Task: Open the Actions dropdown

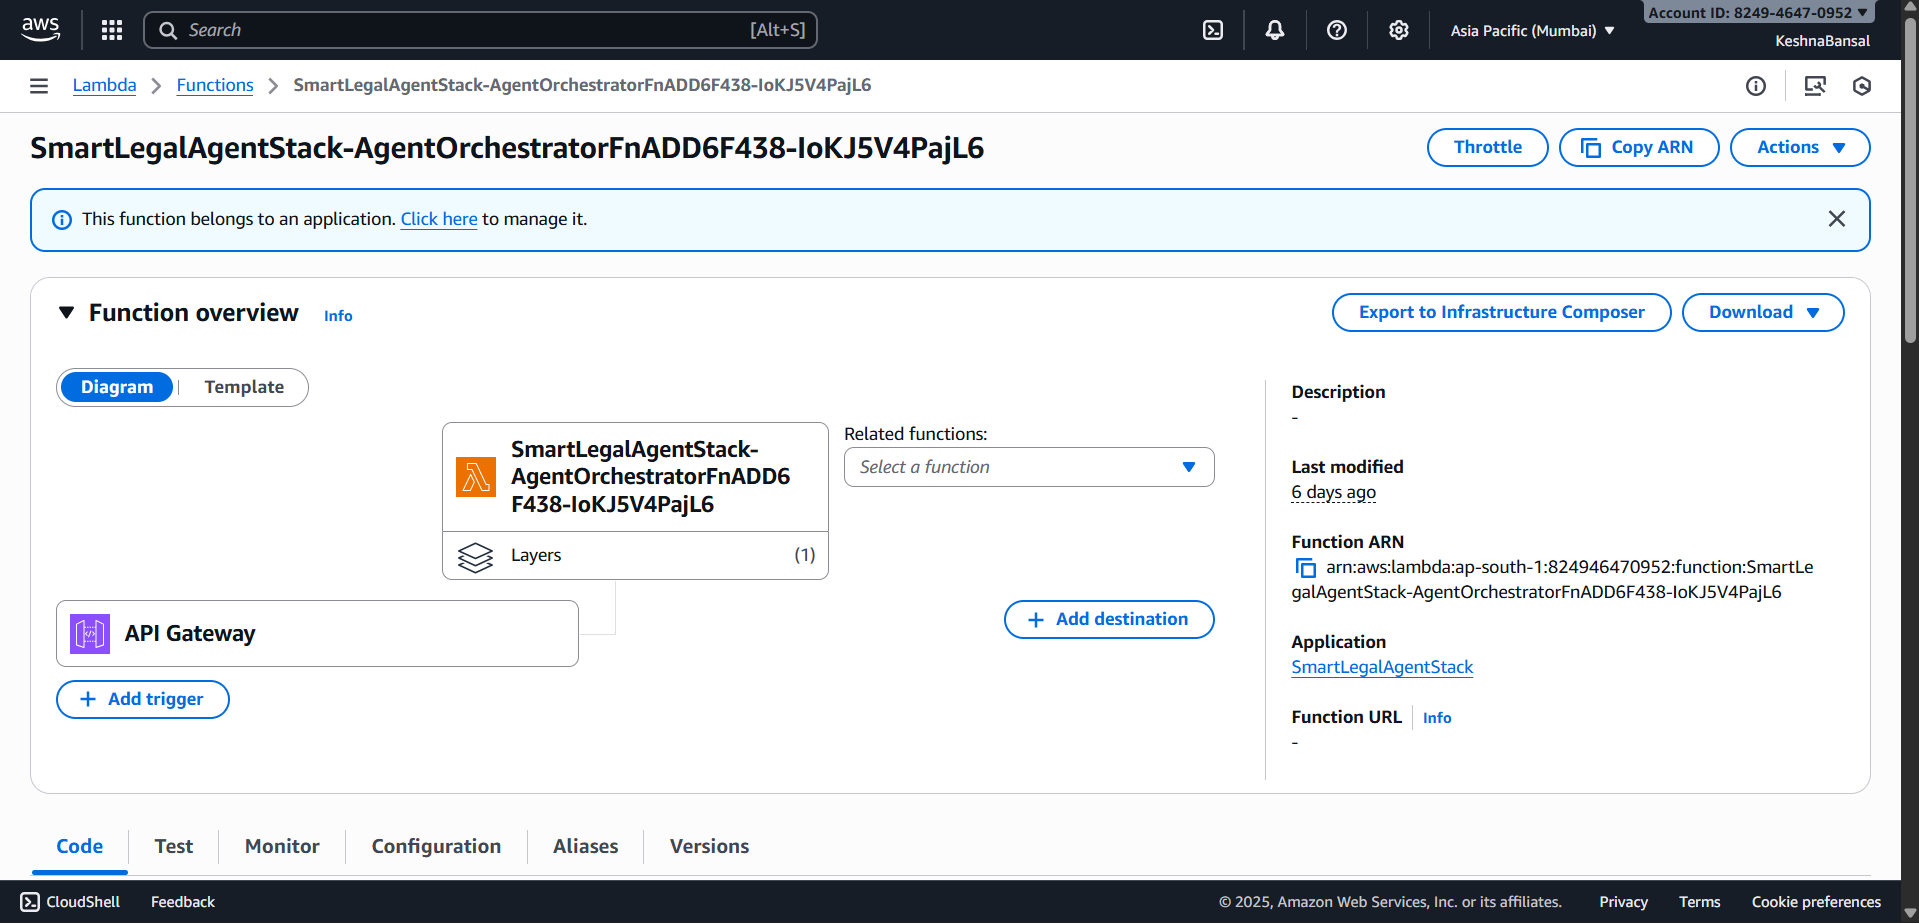Action: click(x=1800, y=147)
